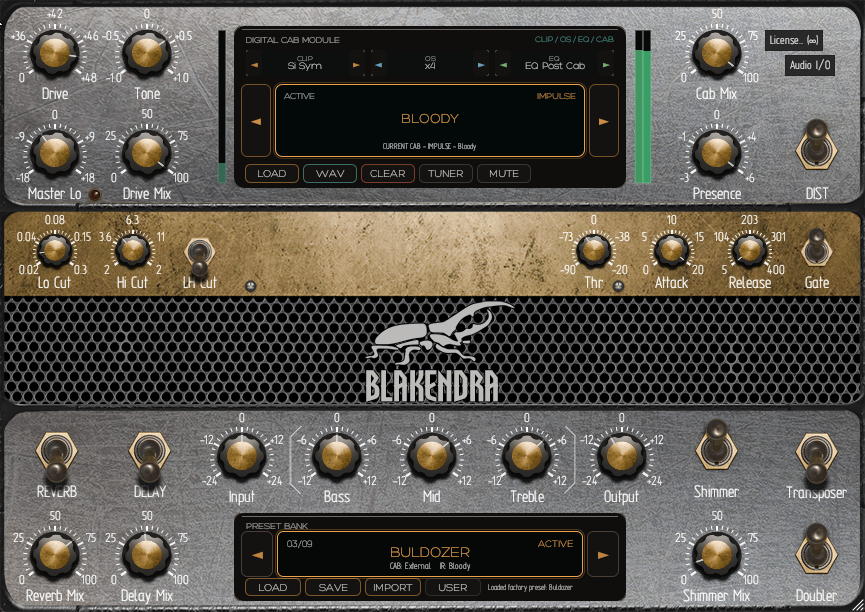Click the CLIP / OS / EQ / CAB text
The height and width of the screenshot is (612, 865).
point(574,39)
